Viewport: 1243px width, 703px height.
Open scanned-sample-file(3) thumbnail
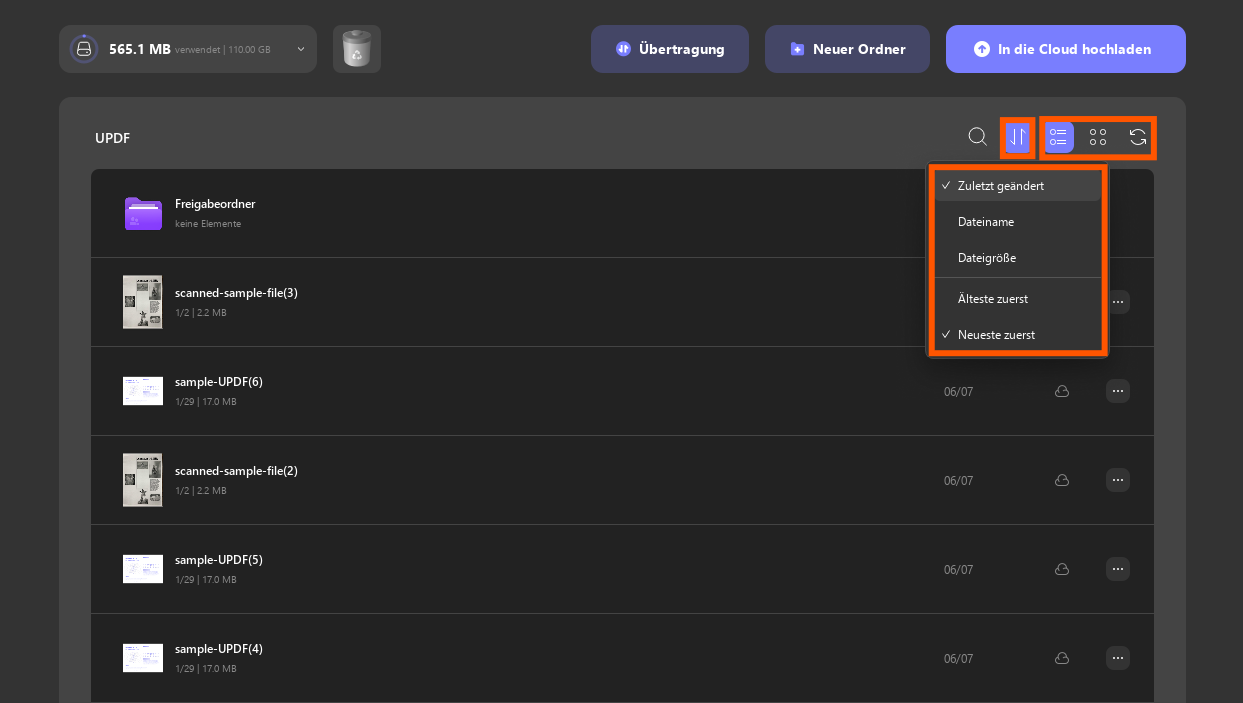click(x=143, y=302)
